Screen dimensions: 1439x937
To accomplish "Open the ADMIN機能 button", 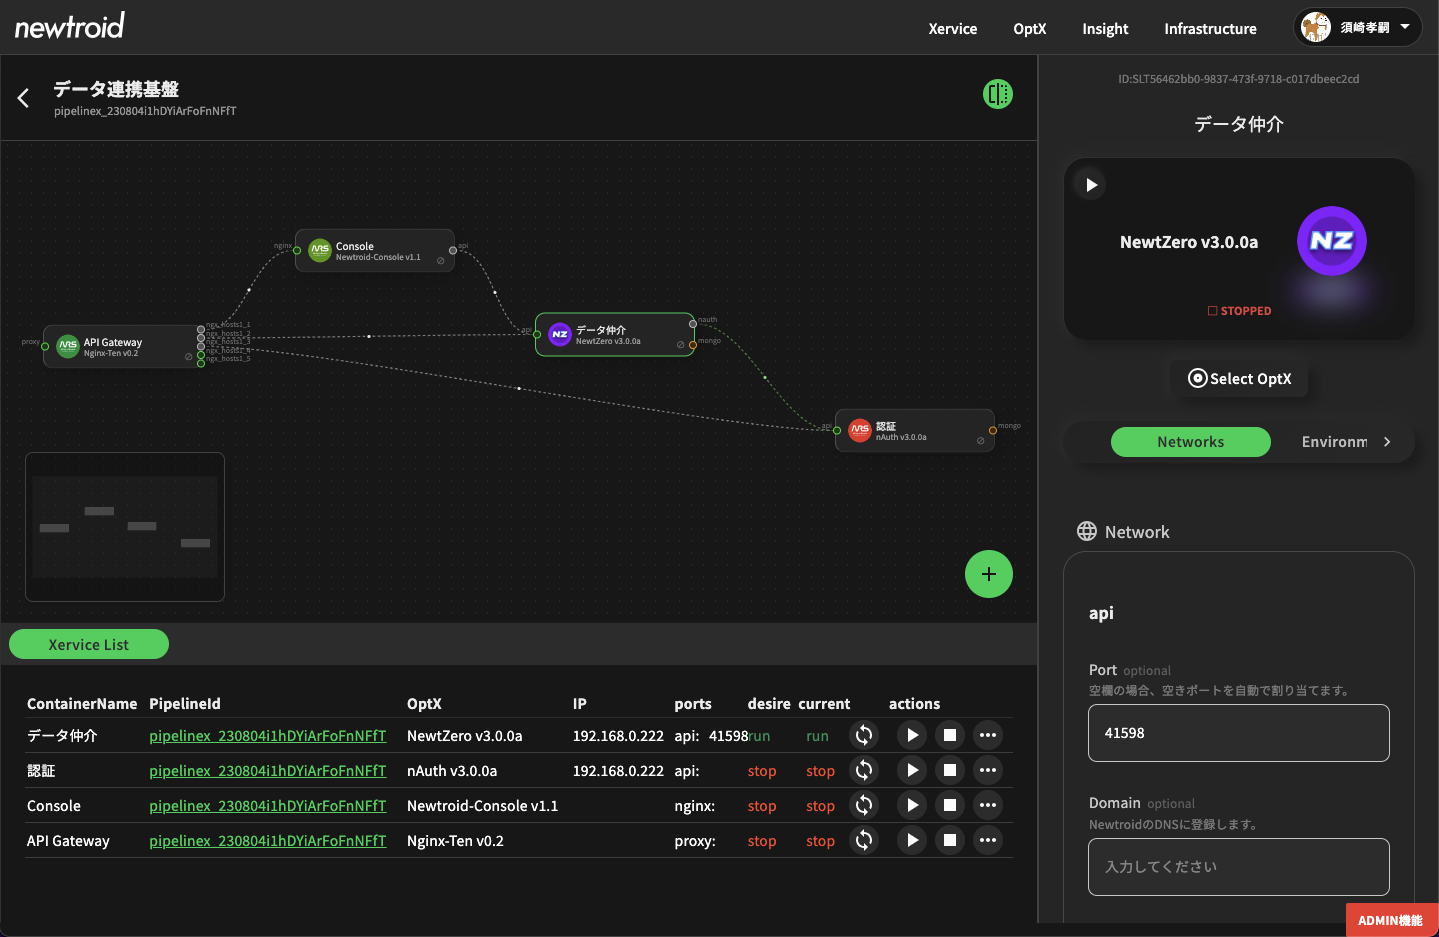I will coord(1390,920).
